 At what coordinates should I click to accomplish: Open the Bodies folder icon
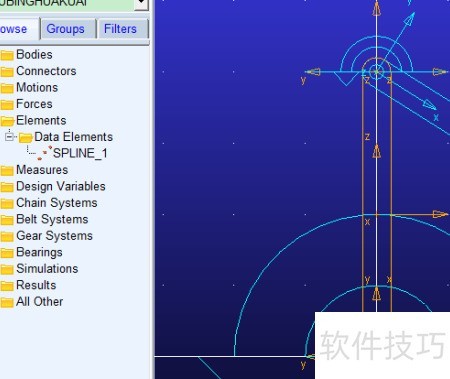[7, 55]
